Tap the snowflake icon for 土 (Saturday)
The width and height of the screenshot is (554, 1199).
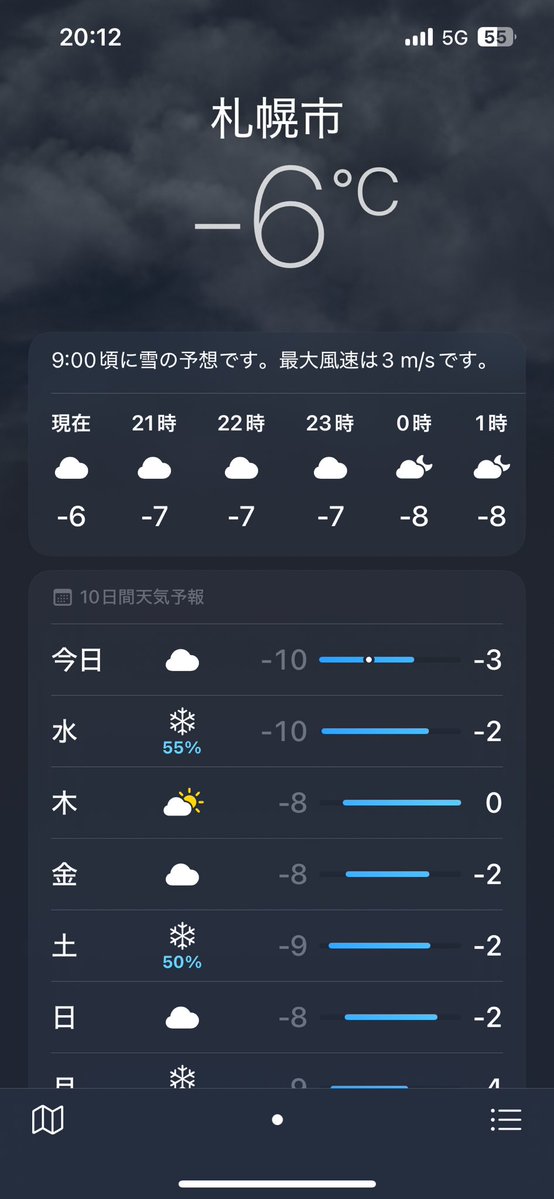(x=182, y=935)
